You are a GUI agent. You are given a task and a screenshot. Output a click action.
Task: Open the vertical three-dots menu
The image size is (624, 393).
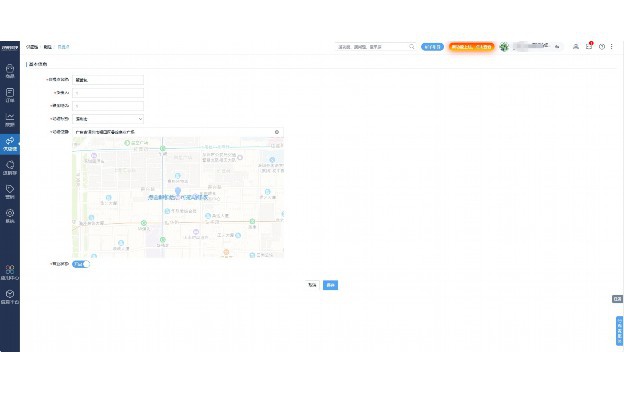click(x=612, y=47)
